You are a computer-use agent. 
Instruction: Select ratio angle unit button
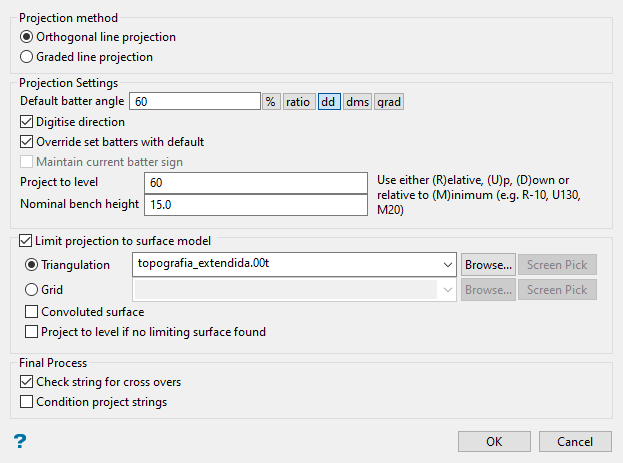click(x=298, y=102)
